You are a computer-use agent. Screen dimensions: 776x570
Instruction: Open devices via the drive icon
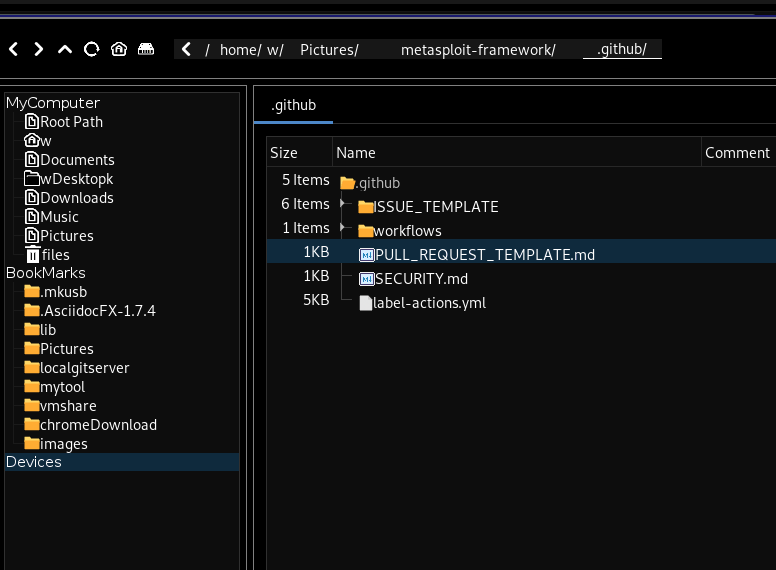[146, 49]
